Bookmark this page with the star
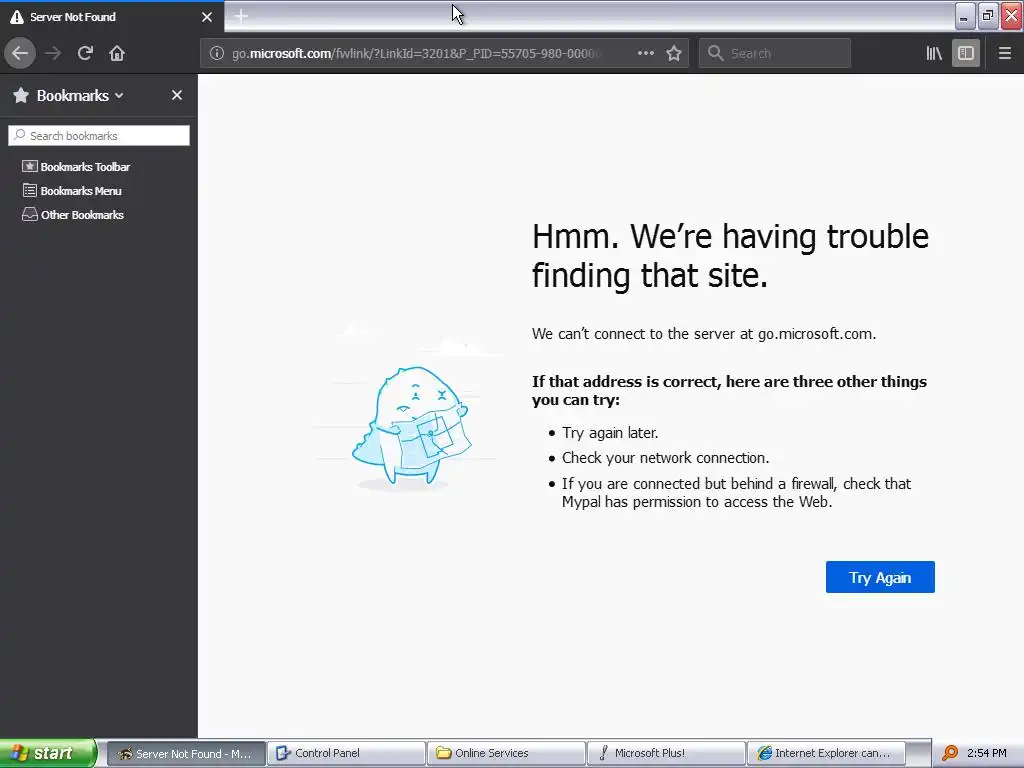This screenshot has height=768, width=1024. point(674,53)
